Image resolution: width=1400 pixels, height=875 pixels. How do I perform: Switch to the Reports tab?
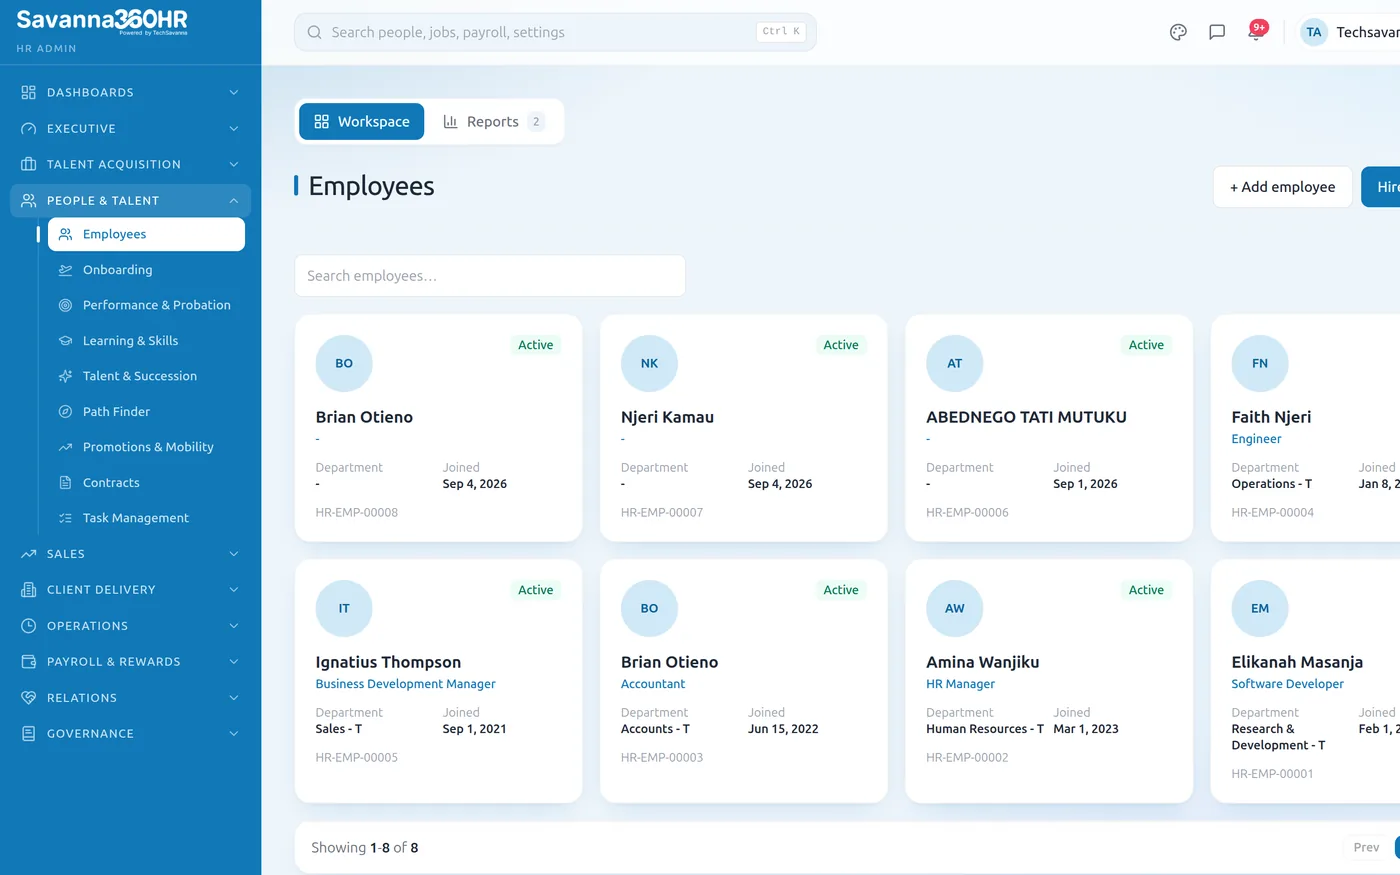tap(493, 121)
